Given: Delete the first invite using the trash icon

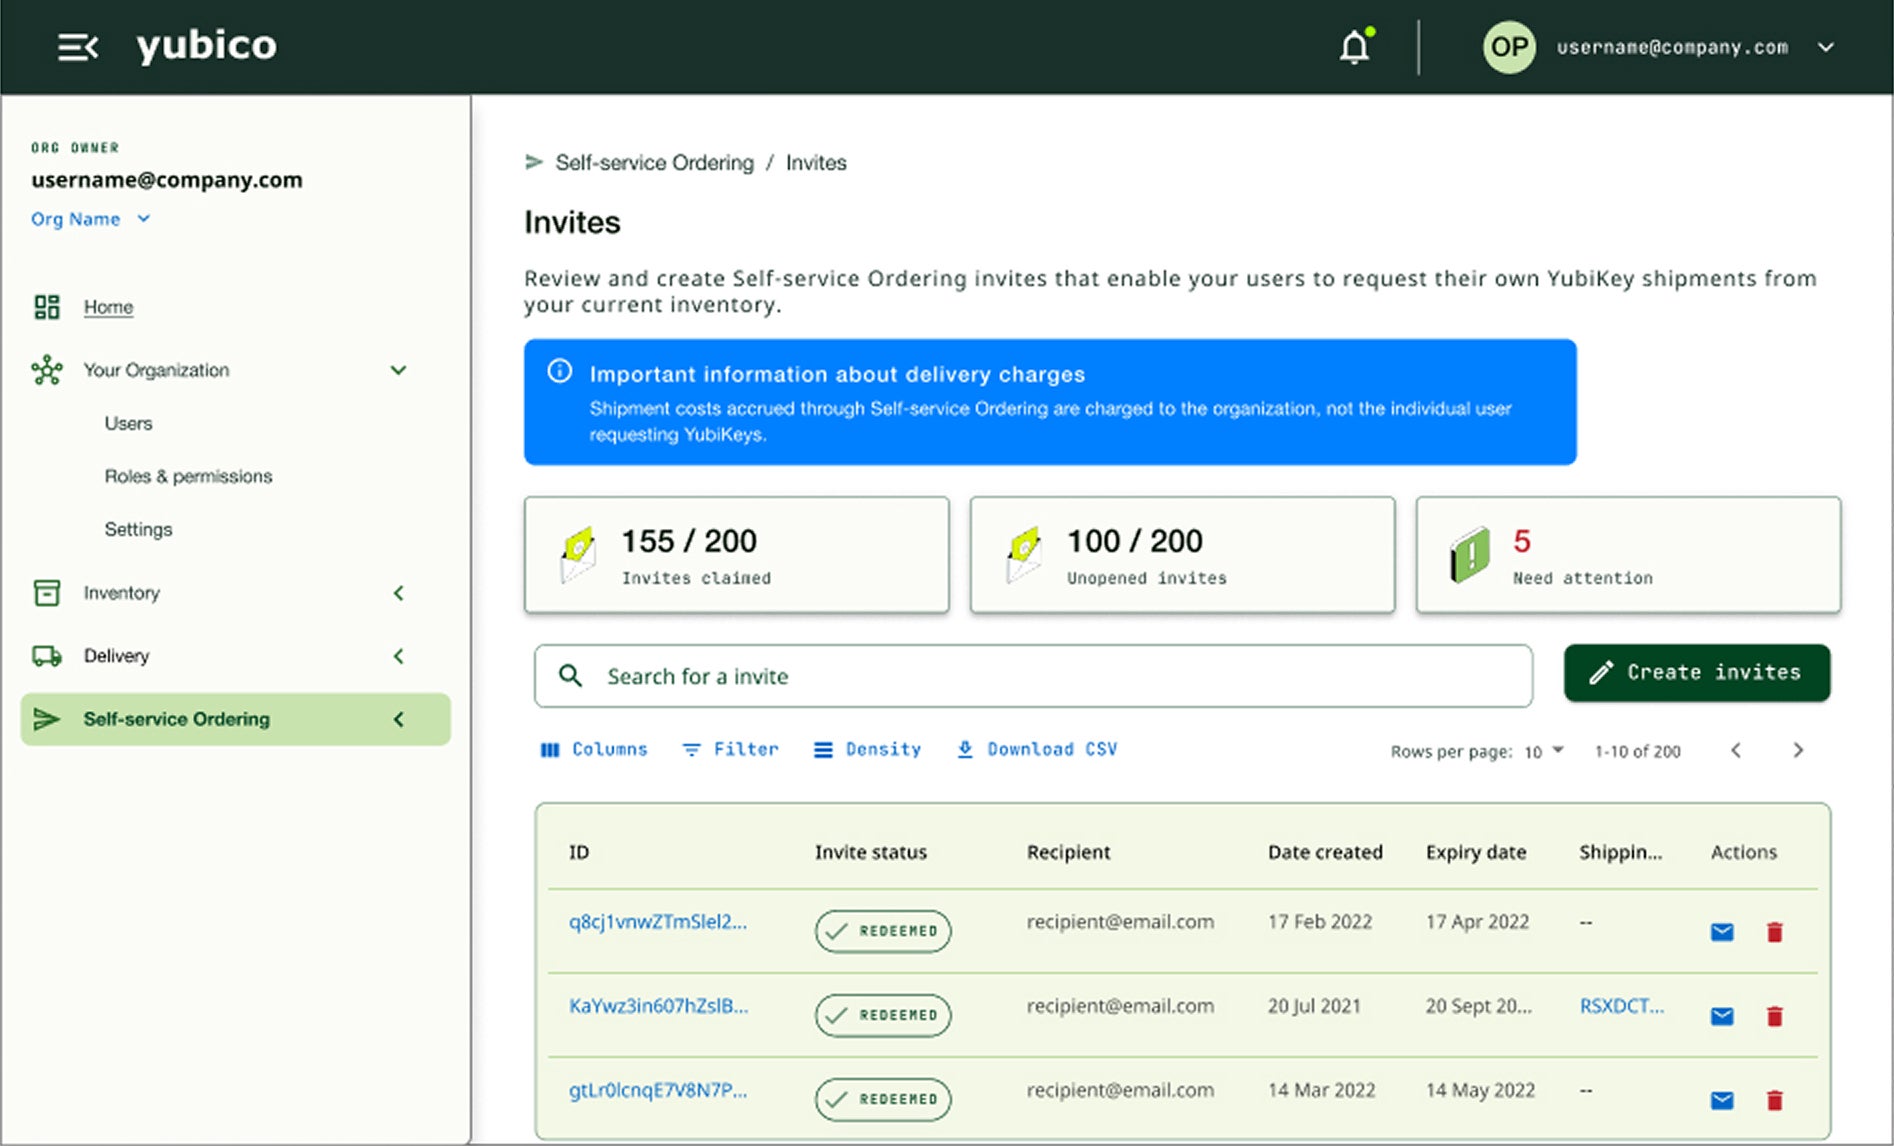Looking at the screenshot, I should click(x=1774, y=932).
